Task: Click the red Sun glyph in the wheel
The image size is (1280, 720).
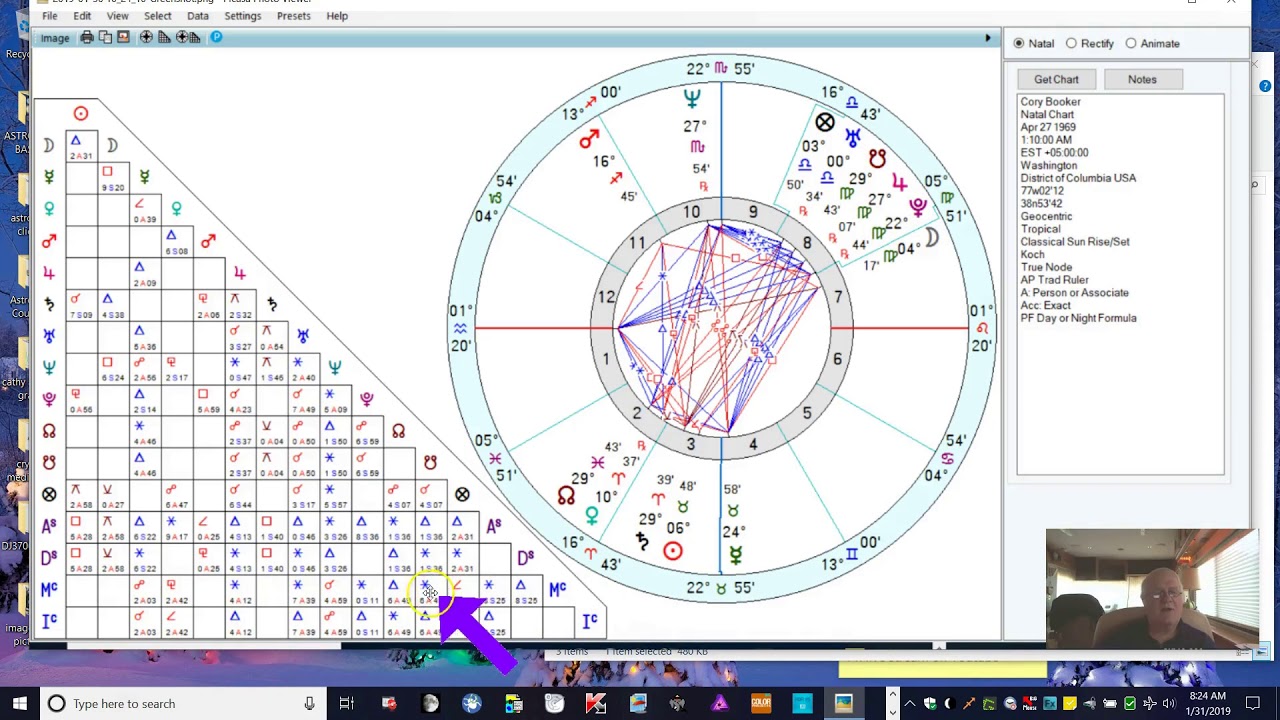Action: [673, 551]
